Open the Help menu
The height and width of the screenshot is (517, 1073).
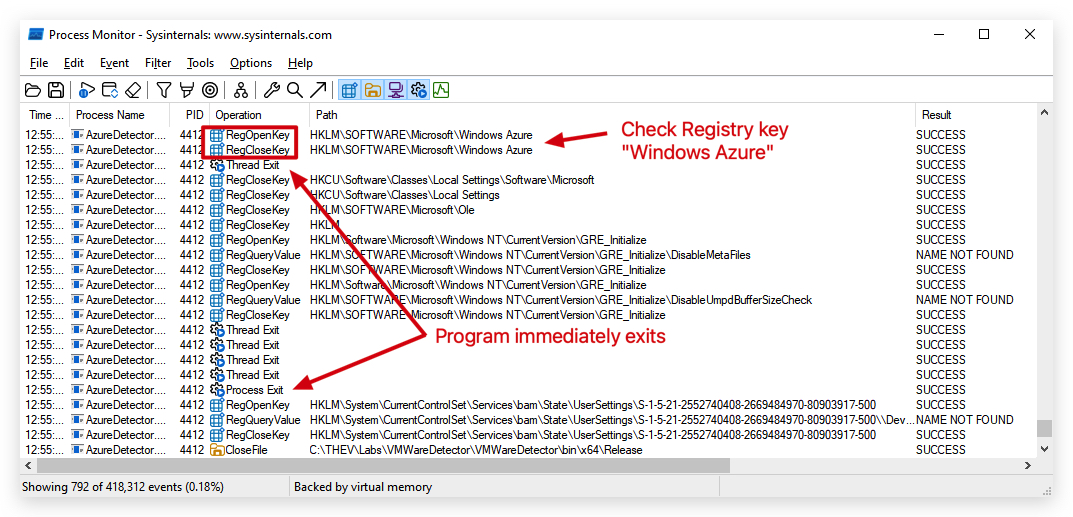click(x=300, y=63)
